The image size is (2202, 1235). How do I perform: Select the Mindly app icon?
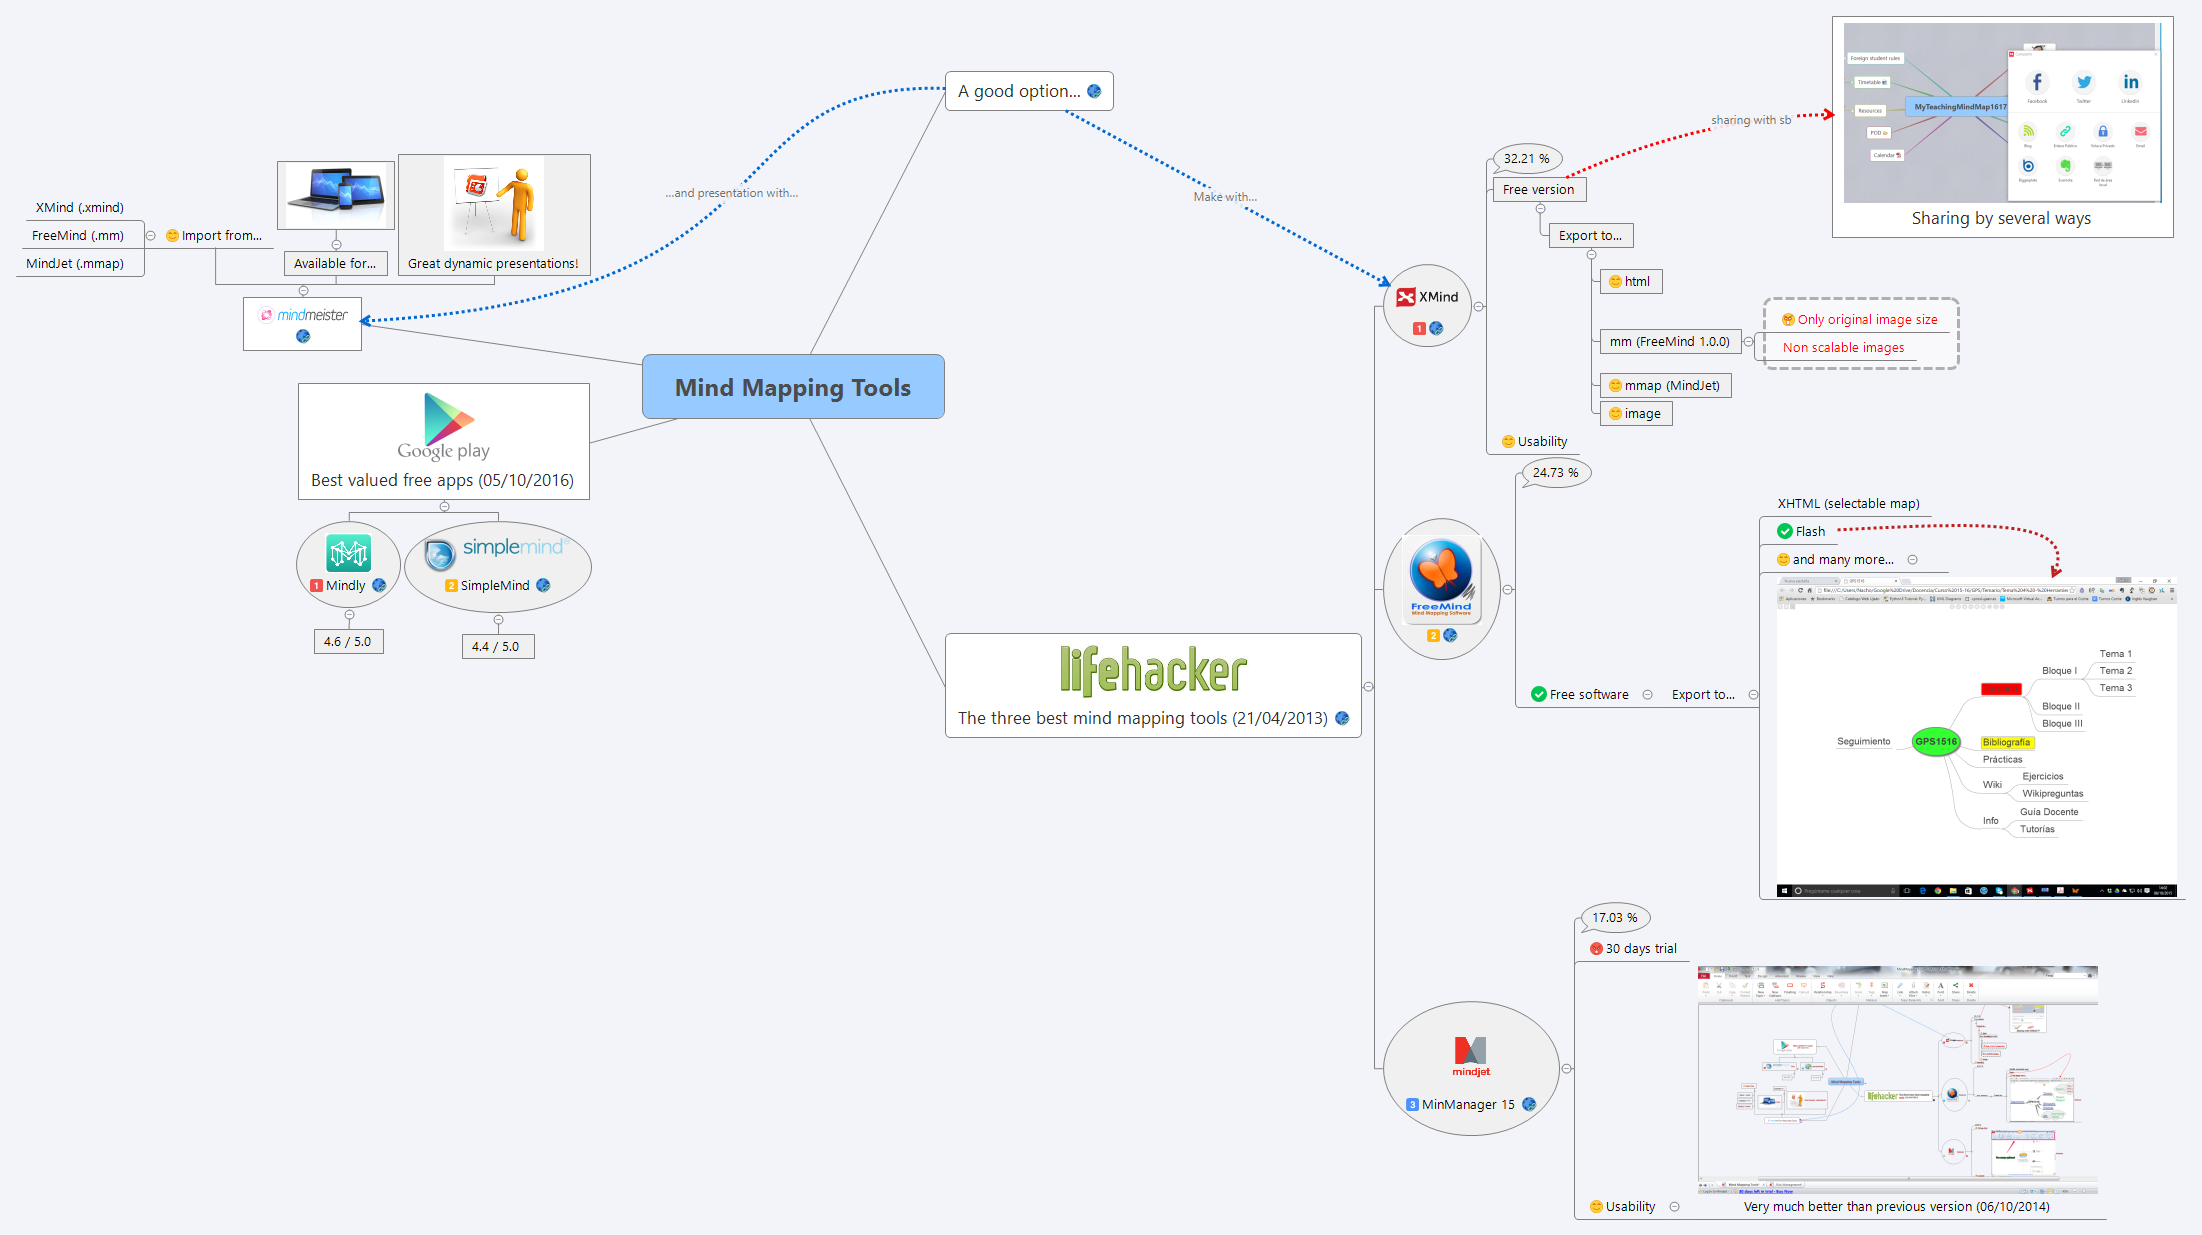point(347,551)
